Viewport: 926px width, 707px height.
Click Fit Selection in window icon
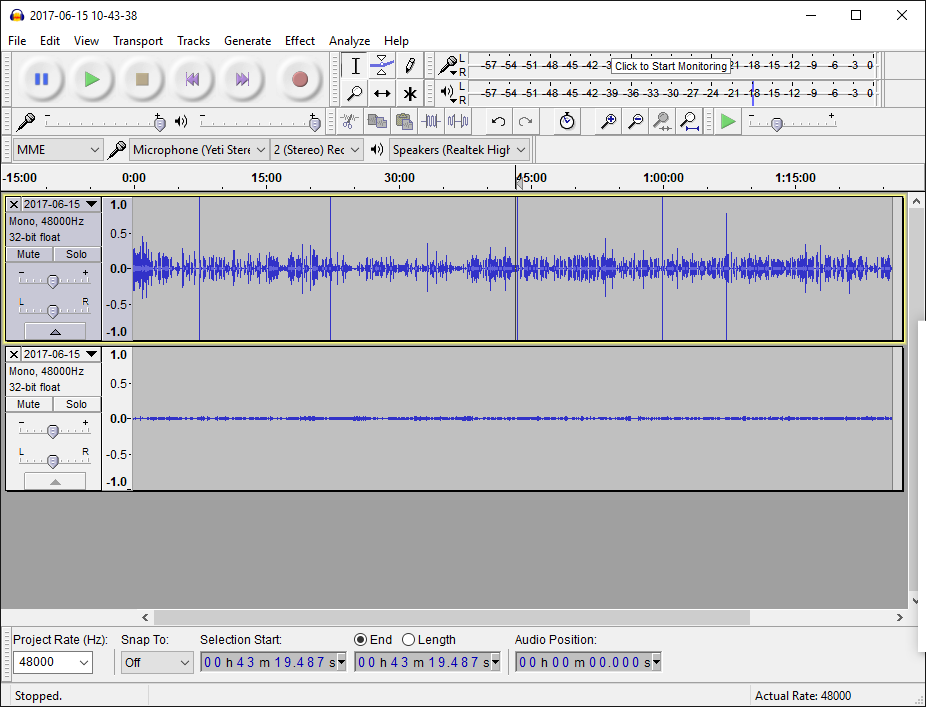coord(662,122)
